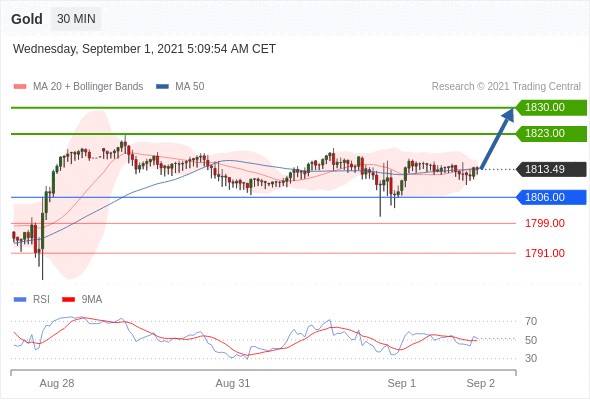The height and width of the screenshot is (400, 590).
Task: Select the 1806.00 blue pivot label
Action: [x=551, y=197]
